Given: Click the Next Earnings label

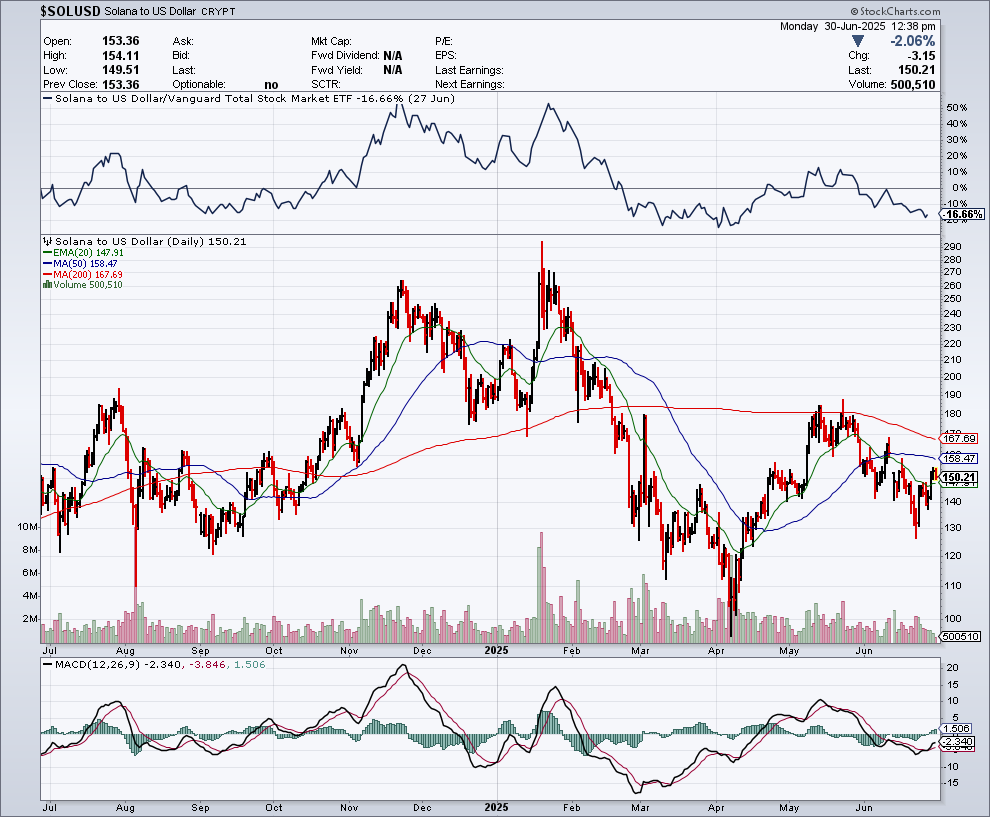Looking at the screenshot, I should coord(470,85).
